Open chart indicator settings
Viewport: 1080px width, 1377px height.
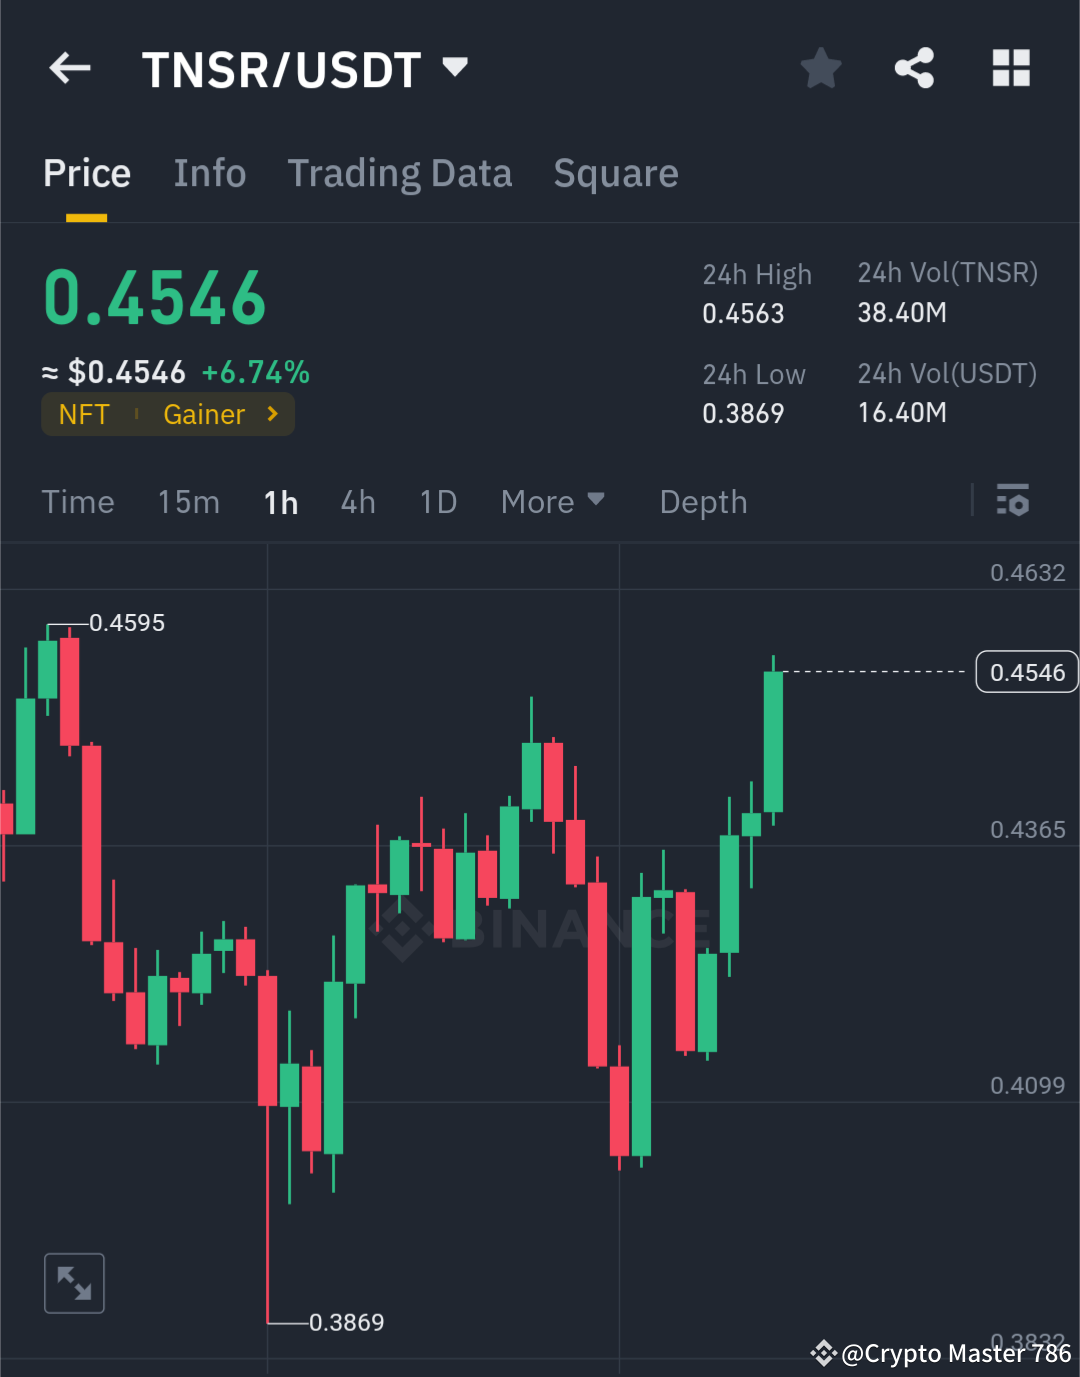point(1013,501)
